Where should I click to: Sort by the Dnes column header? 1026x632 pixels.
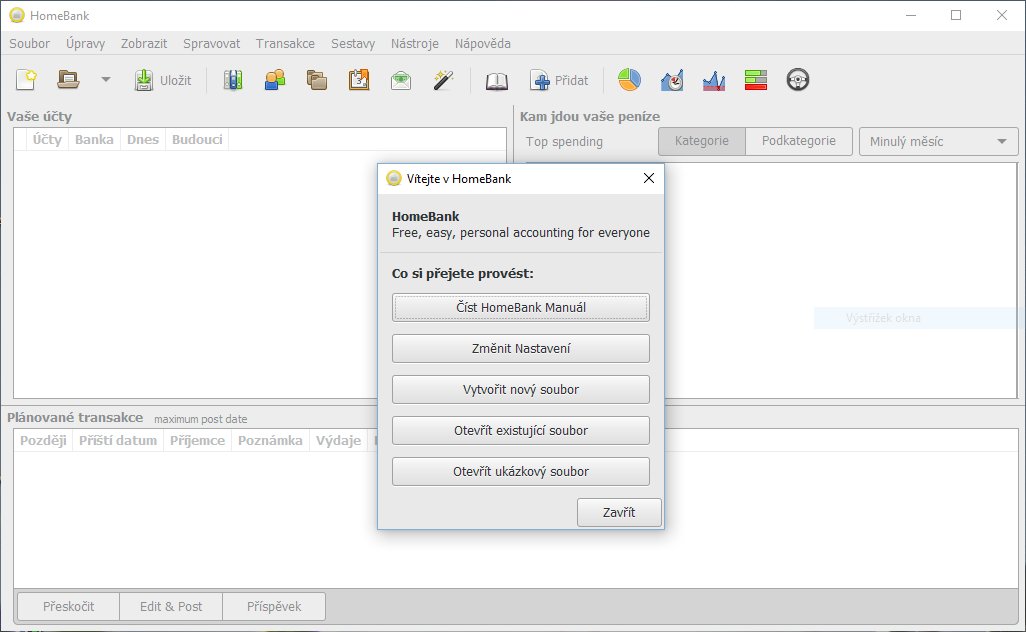click(x=143, y=139)
